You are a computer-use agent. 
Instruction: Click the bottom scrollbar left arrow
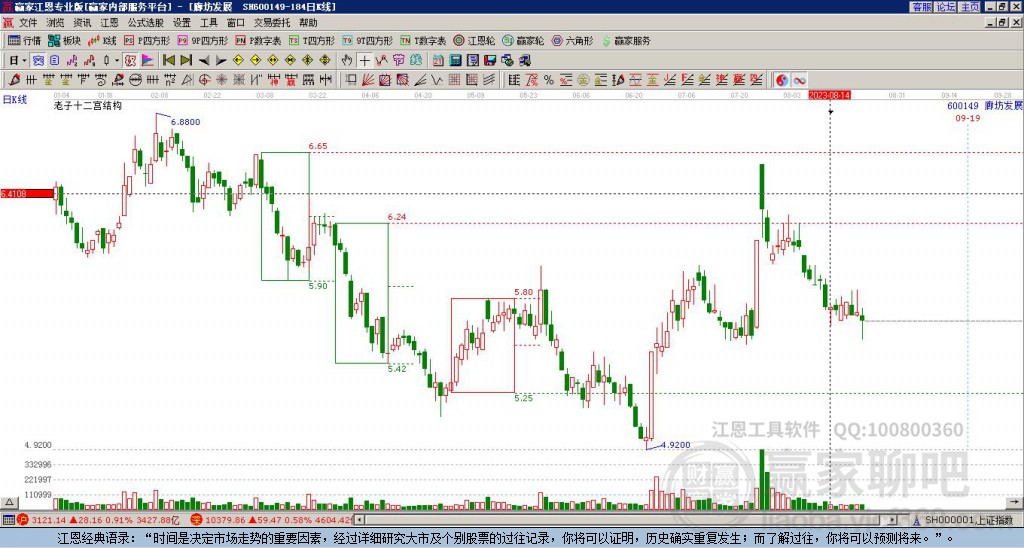358,520
